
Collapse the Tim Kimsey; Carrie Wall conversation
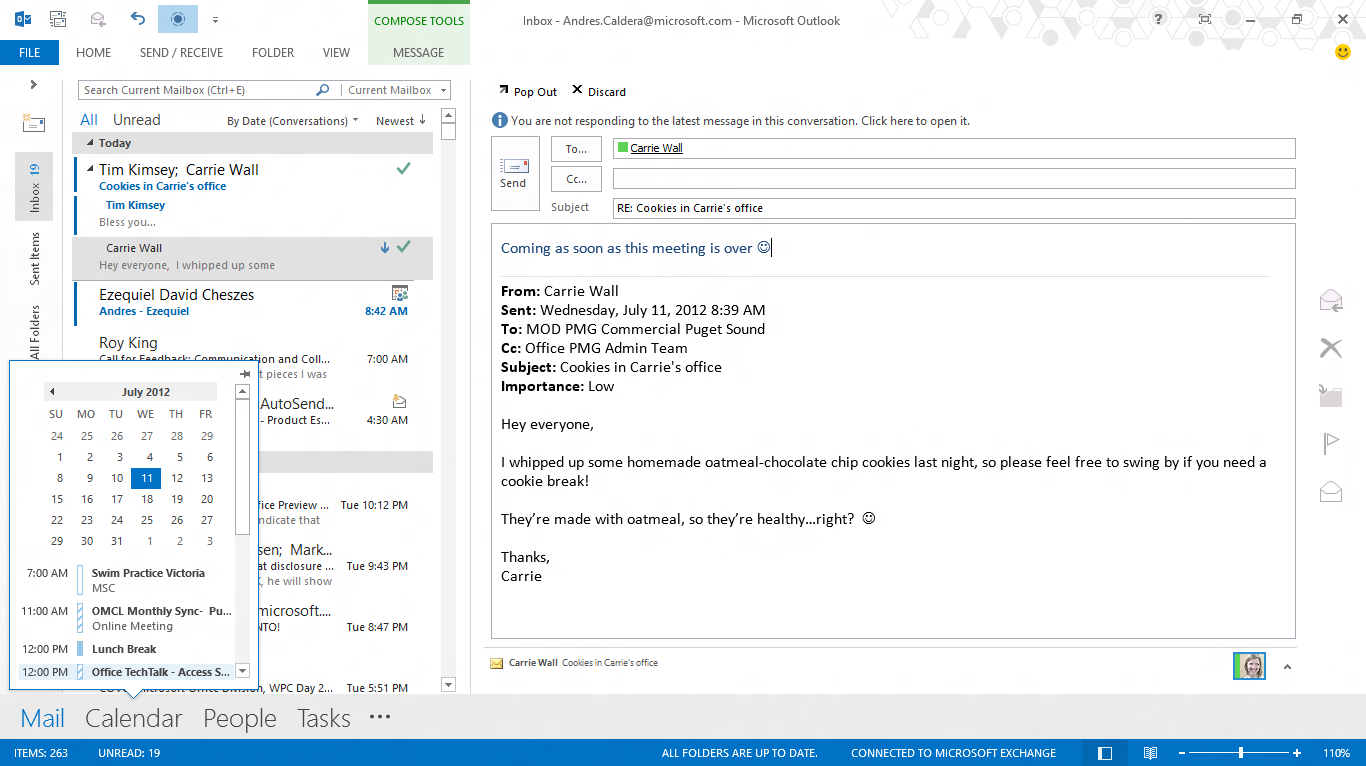pos(90,169)
